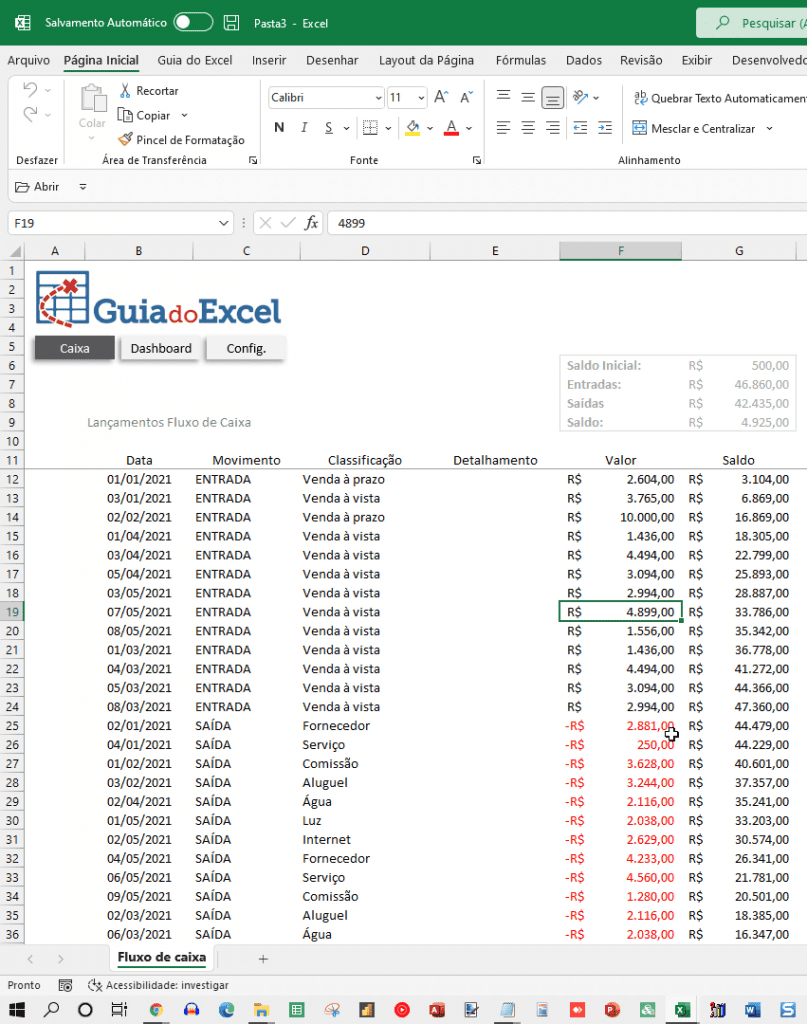The image size is (807, 1024).
Task: Click the Redo arrow icon
Action: pyautogui.click(x=29, y=114)
